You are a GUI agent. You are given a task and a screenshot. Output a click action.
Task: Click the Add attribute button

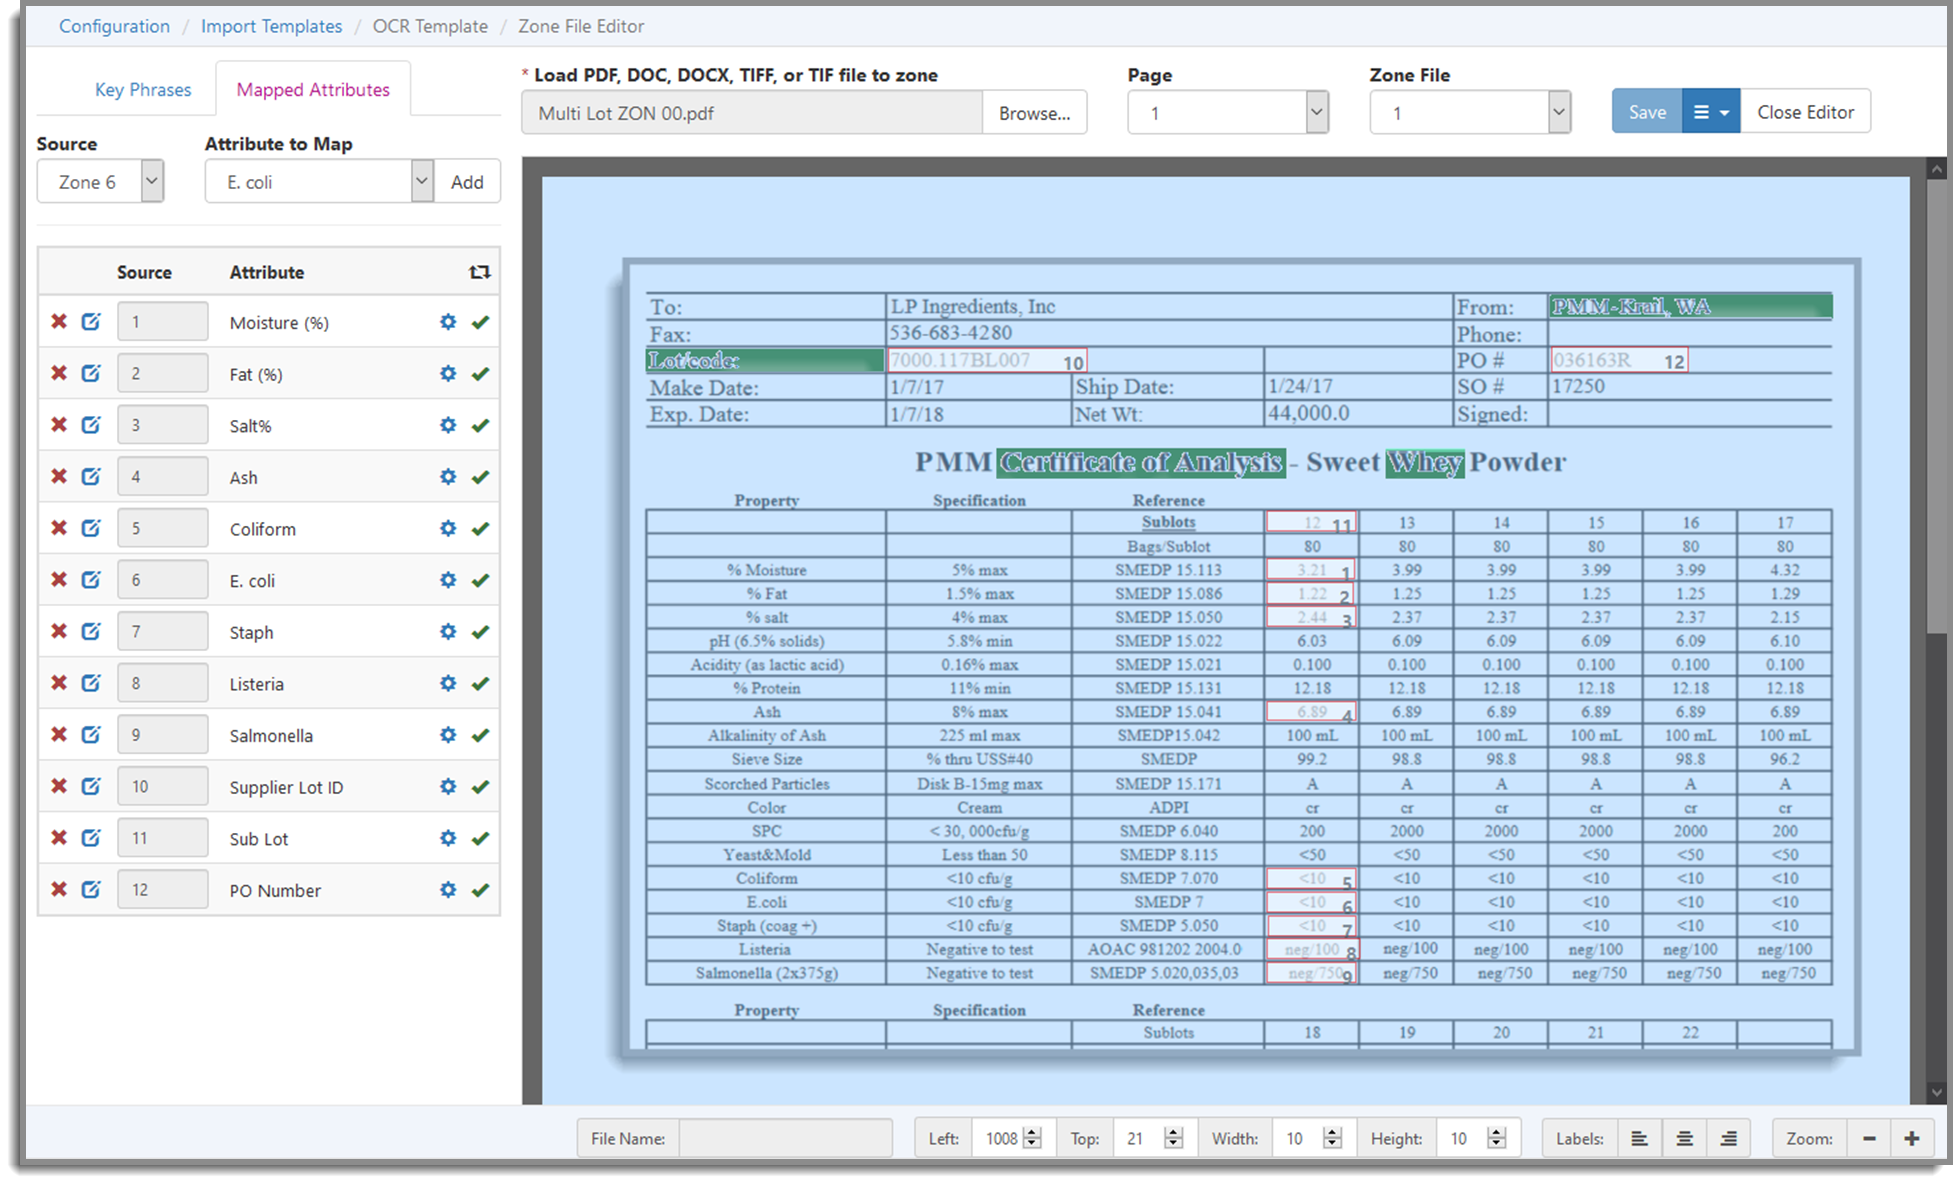pyautogui.click(x=467, y=182)
